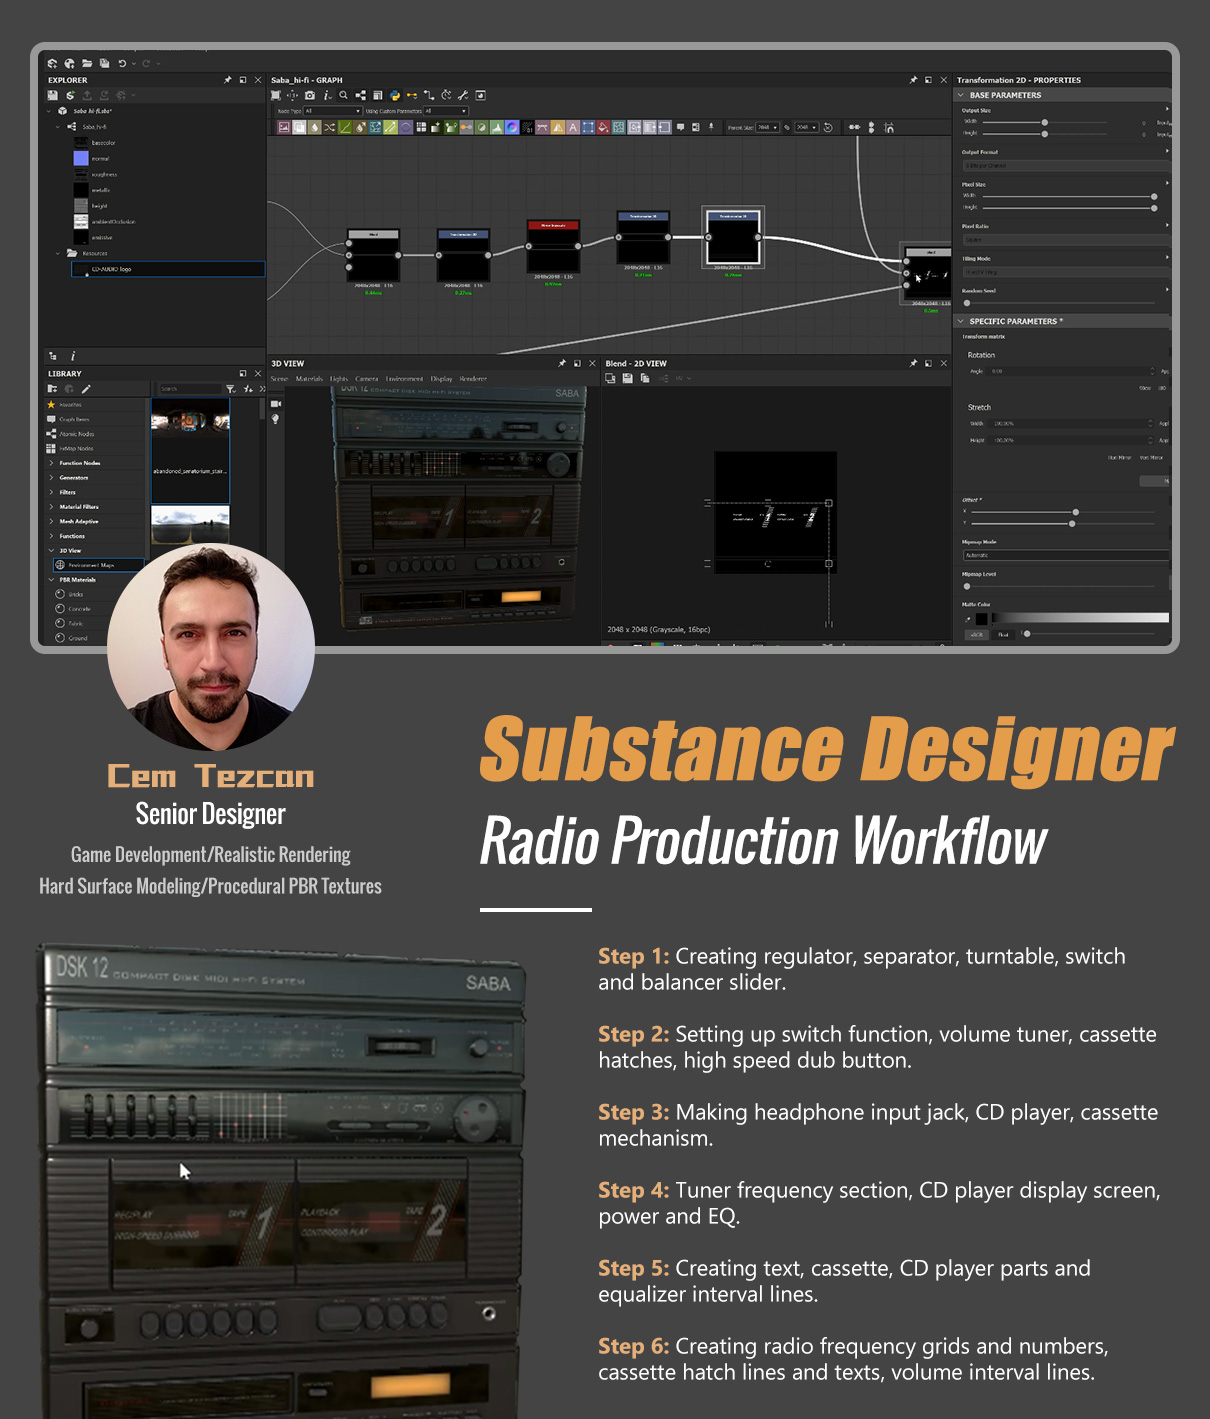Click the reset size icon beside 2048 dropdown

coord(828,127)
